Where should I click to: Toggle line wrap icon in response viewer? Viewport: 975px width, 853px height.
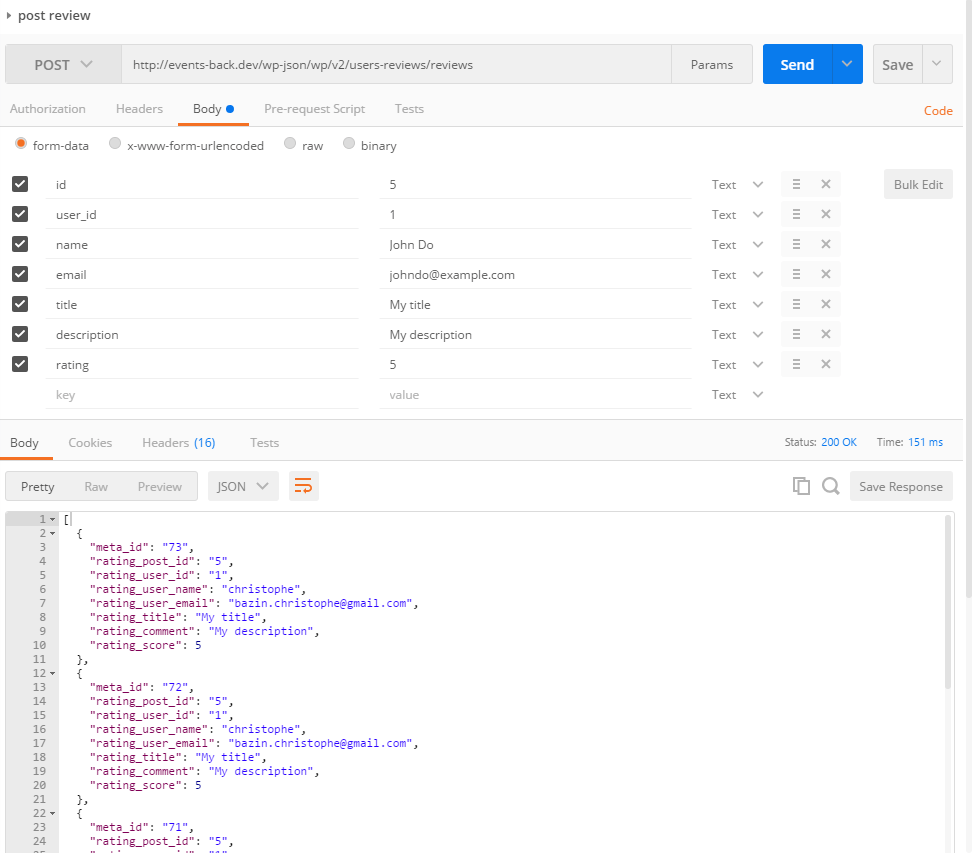tap(303, 486)
